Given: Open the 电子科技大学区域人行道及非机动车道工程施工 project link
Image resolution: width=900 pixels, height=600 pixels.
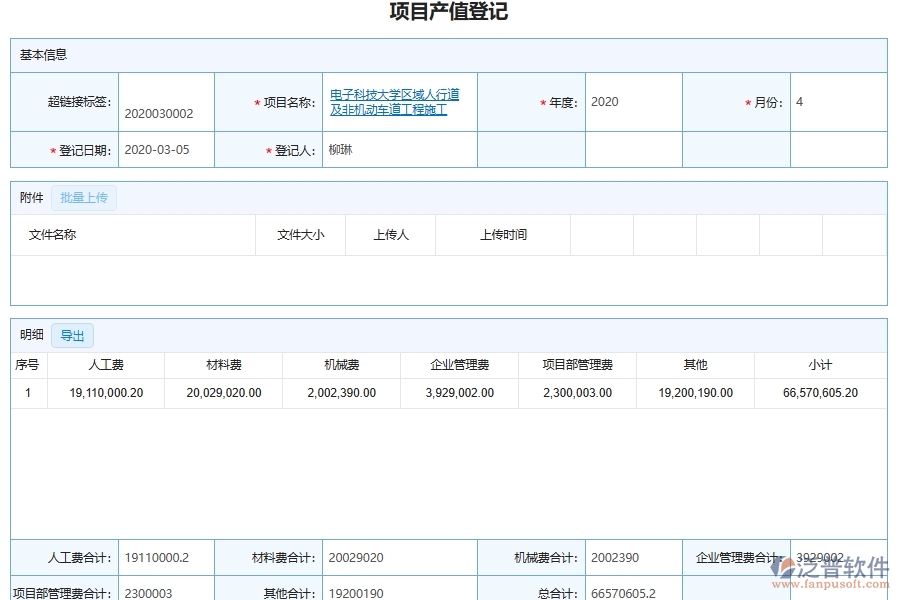Looking at the screenshot, I should coord(394,101).
